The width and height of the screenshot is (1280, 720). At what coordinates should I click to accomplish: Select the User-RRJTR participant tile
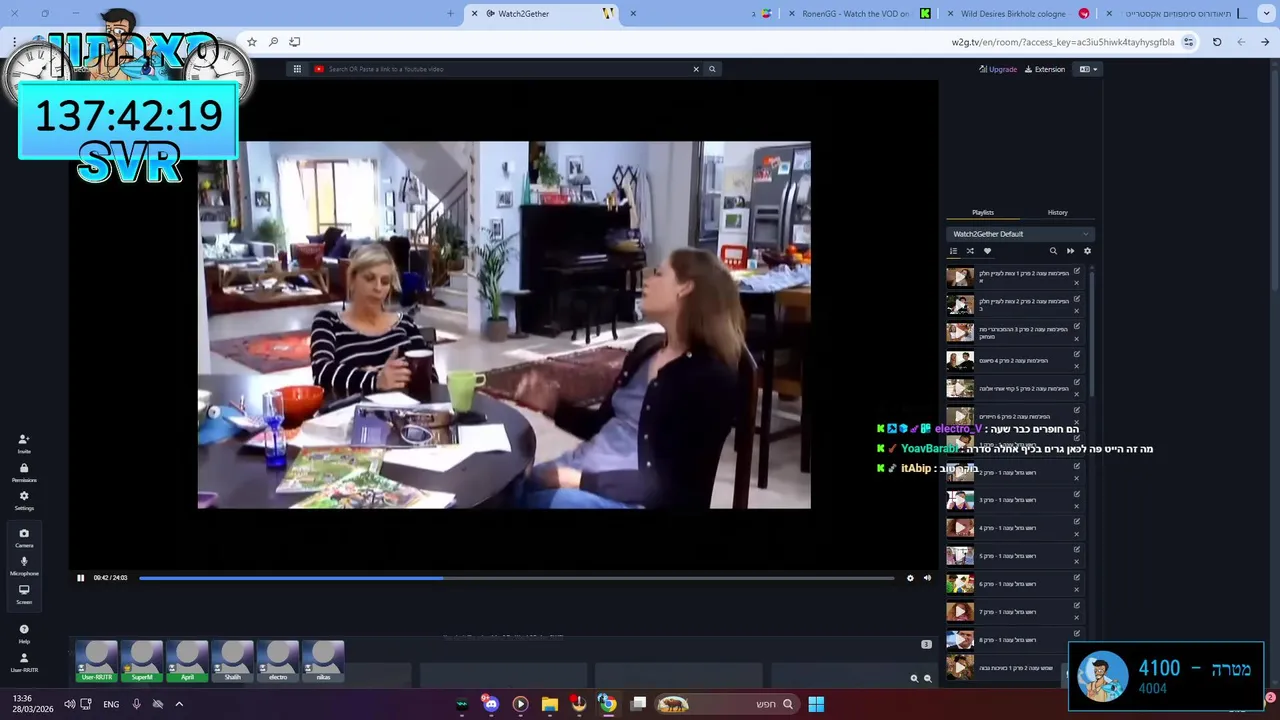coord(97,662)
